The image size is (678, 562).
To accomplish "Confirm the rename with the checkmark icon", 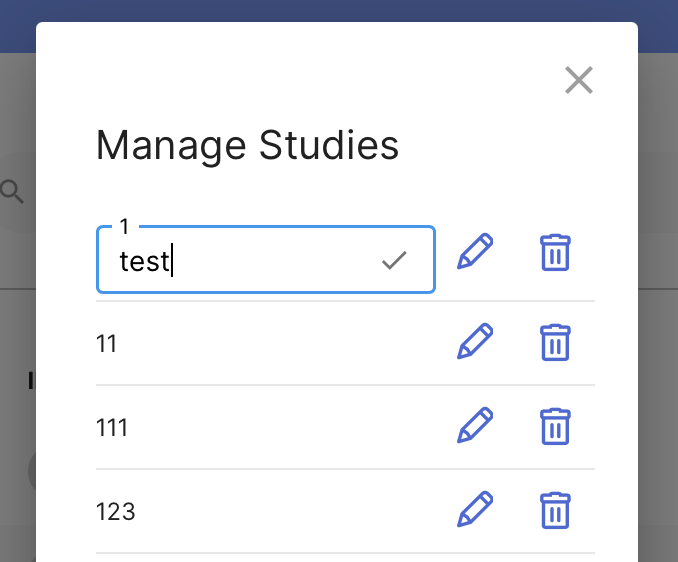I will coord(394,260).
